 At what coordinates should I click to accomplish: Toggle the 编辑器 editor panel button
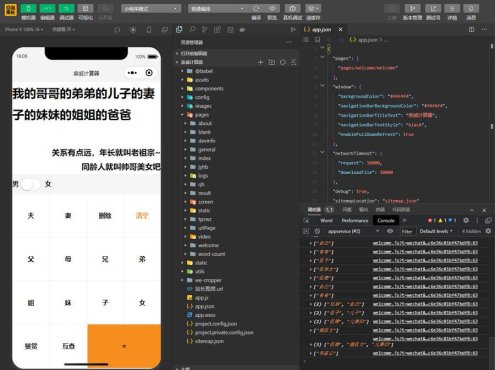[x=48, y=8]
